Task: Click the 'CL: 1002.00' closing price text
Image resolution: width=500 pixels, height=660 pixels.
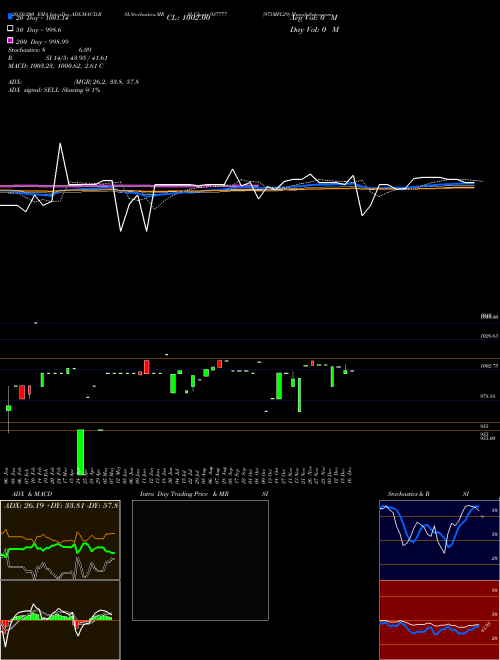Action: coord(188,18)
